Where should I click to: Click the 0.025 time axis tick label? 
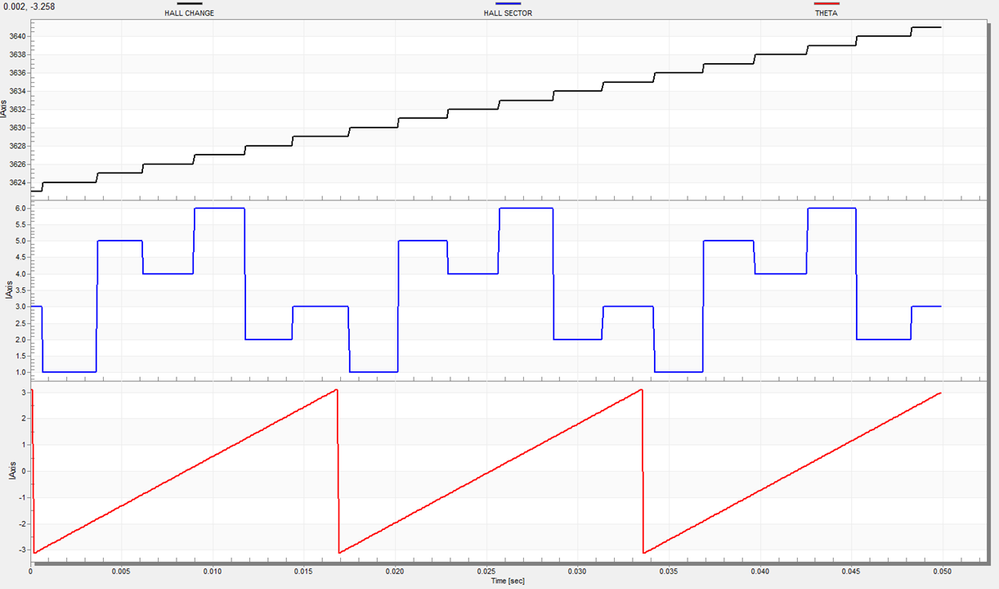(x=485, y=572)
